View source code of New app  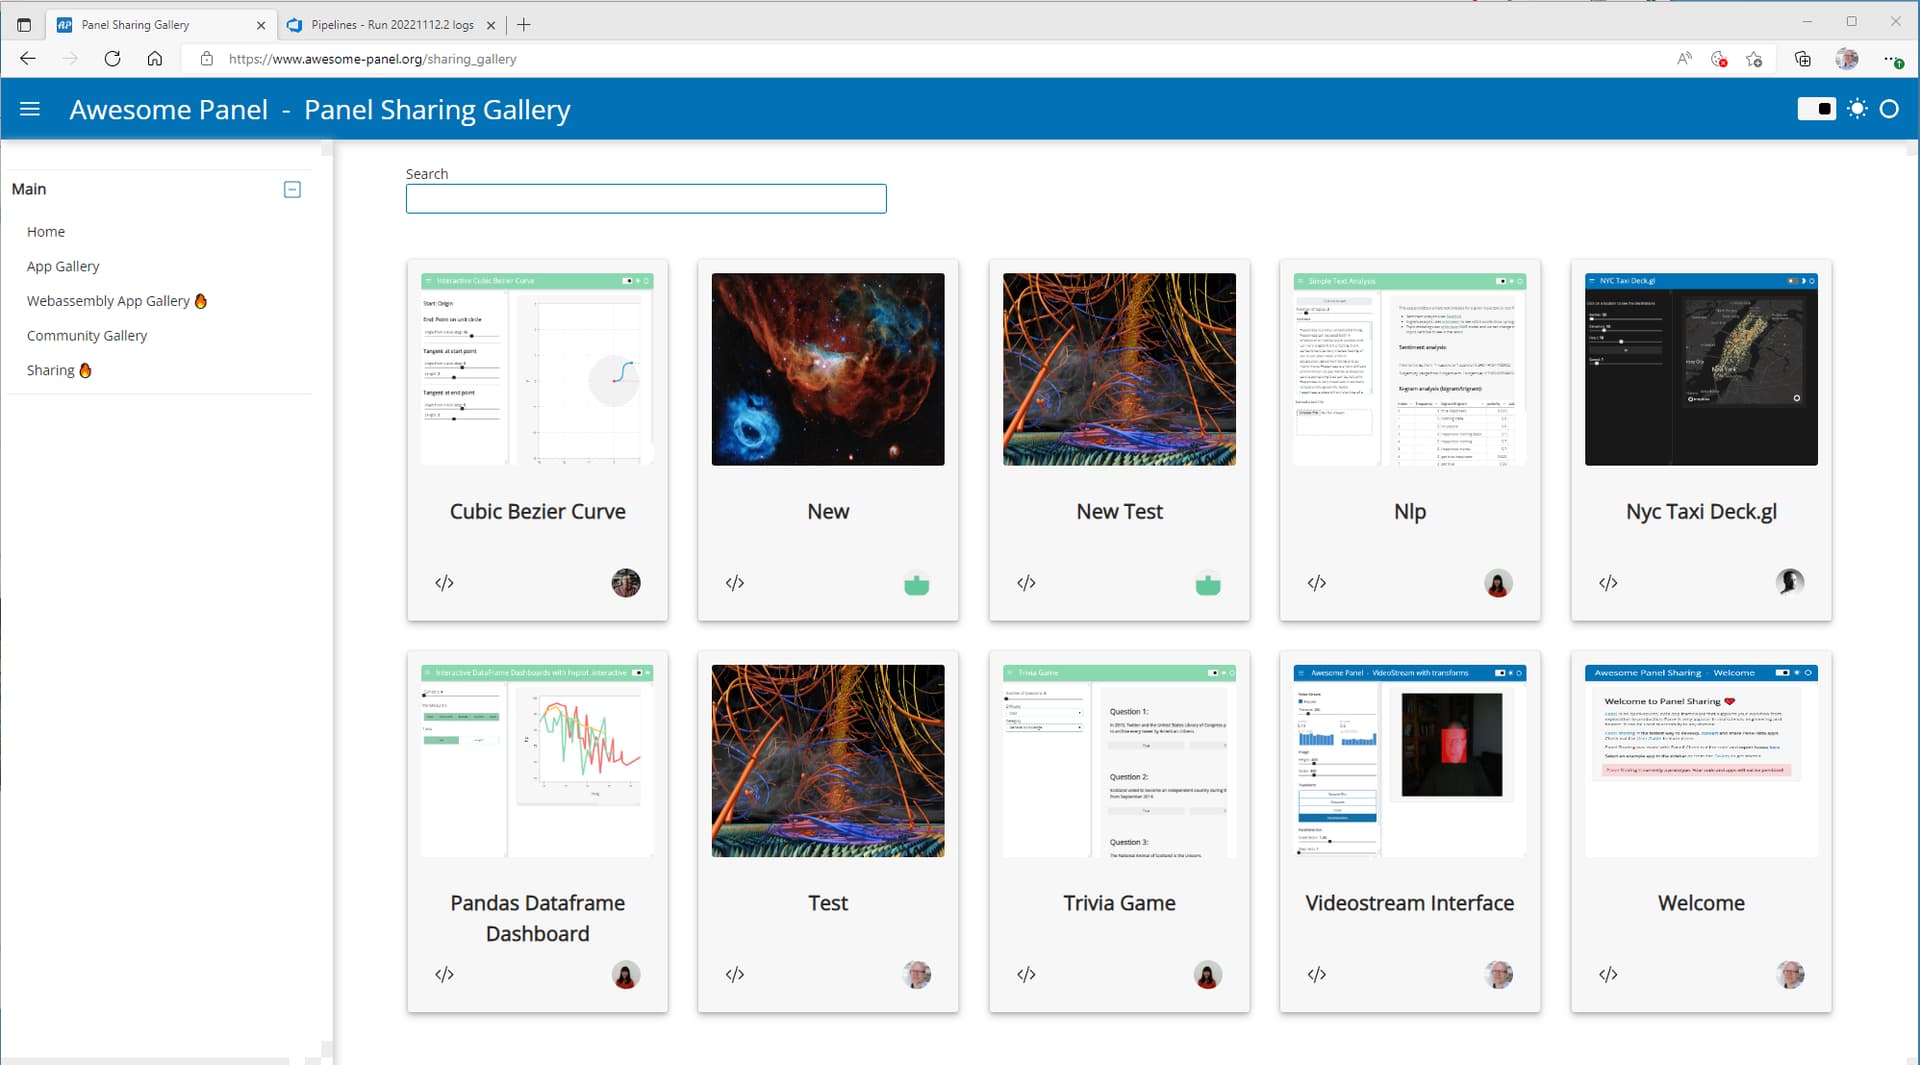pos(735,583)
